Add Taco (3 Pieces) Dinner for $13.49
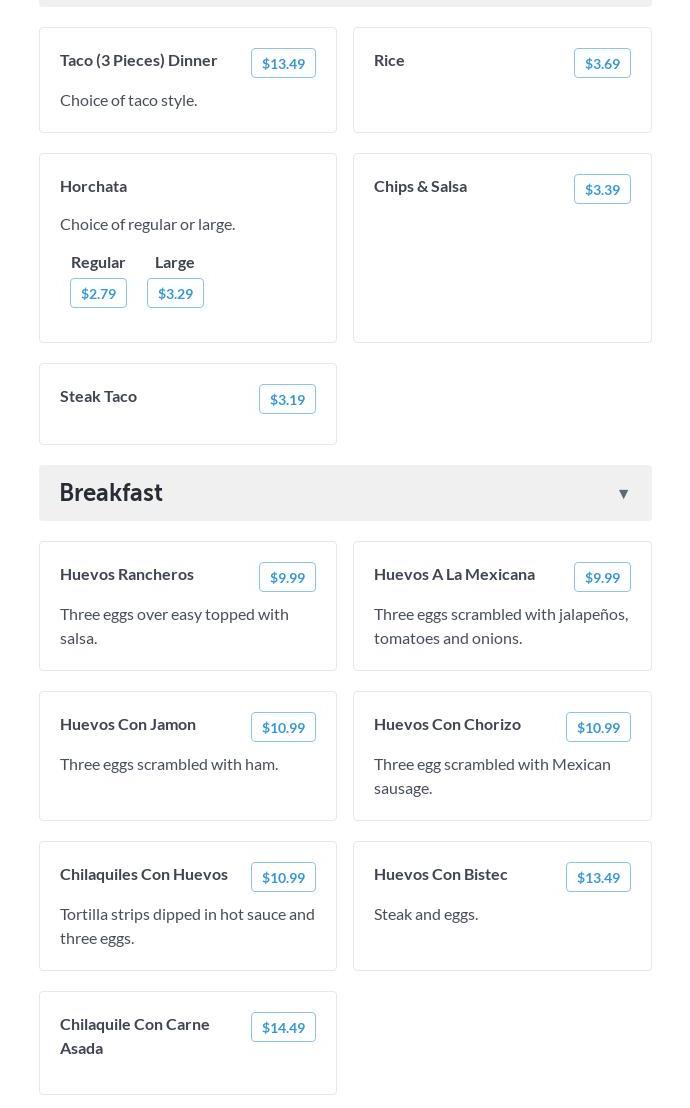 tap(283, 64)
